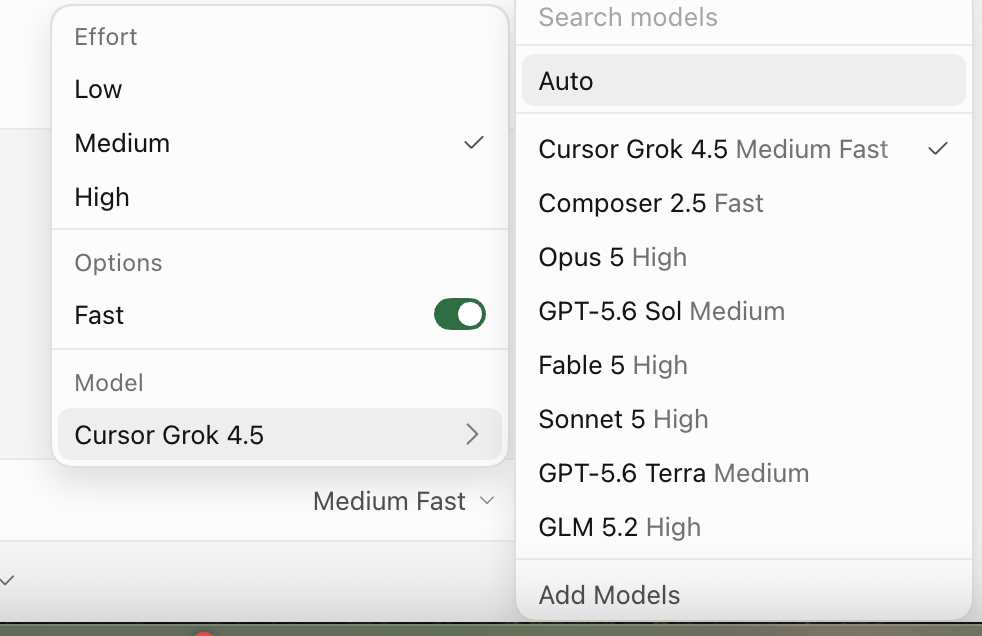The width and height of the screenshot is (982, 636).
Task: Select Opus 5 High model
Action: point(743,257)
